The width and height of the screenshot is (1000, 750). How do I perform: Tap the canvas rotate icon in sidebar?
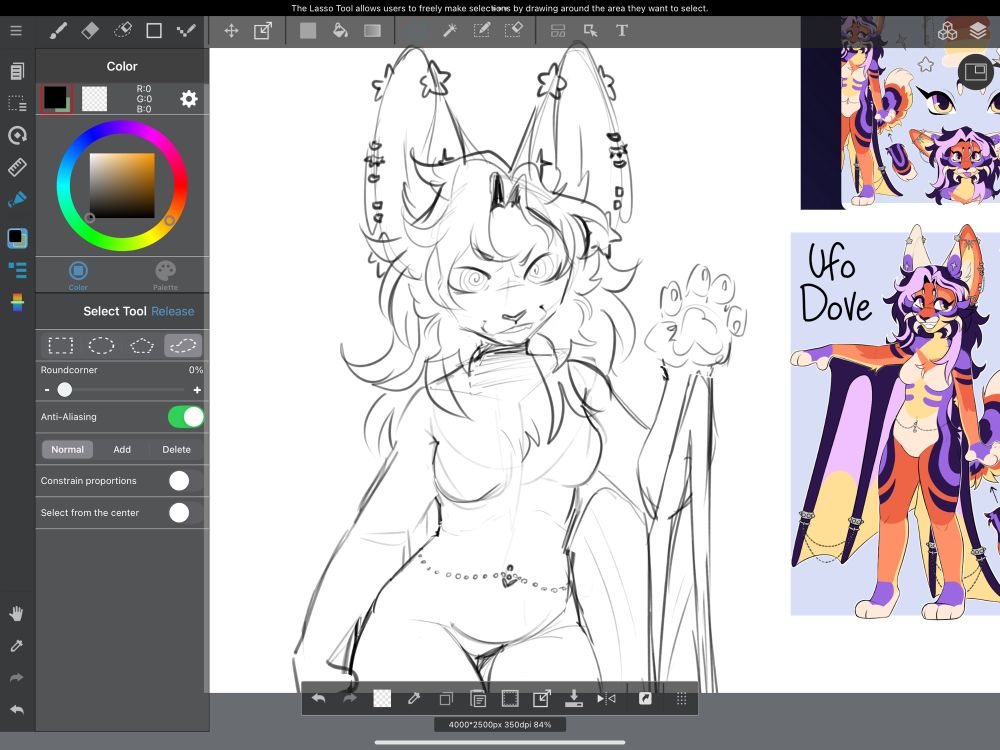pos(17,135)
